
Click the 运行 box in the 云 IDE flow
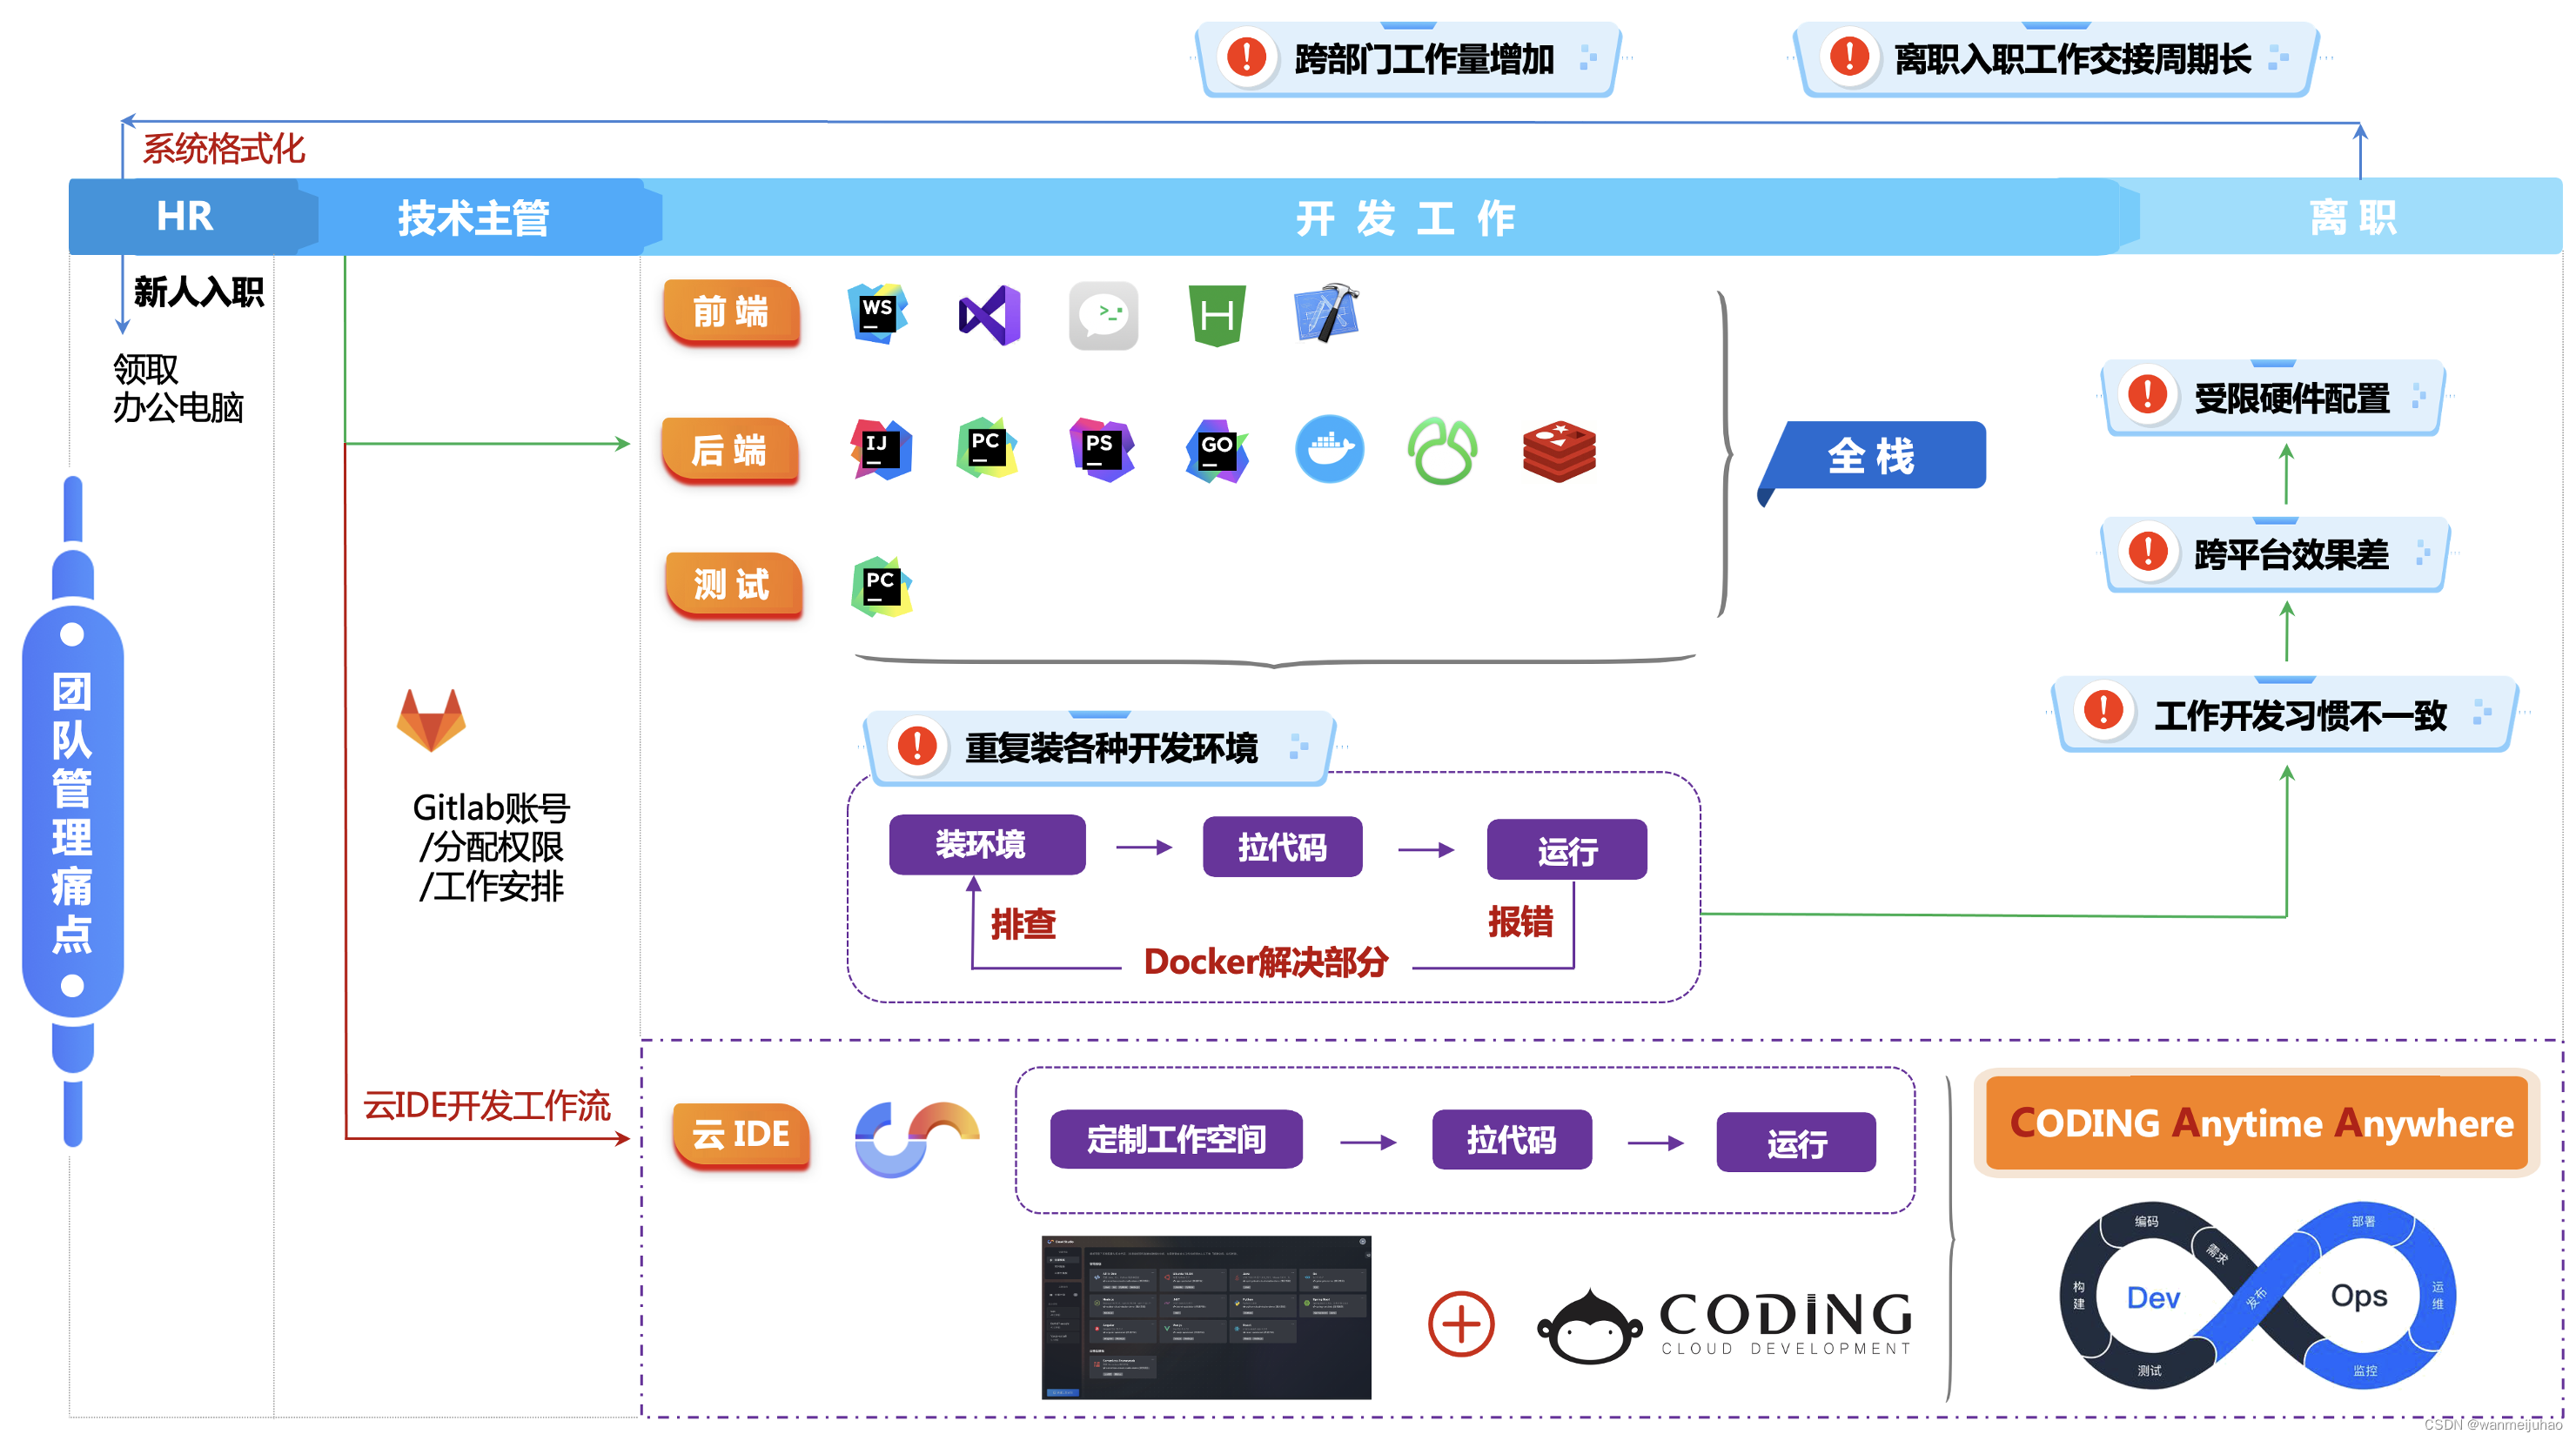click(1796, 1142)
